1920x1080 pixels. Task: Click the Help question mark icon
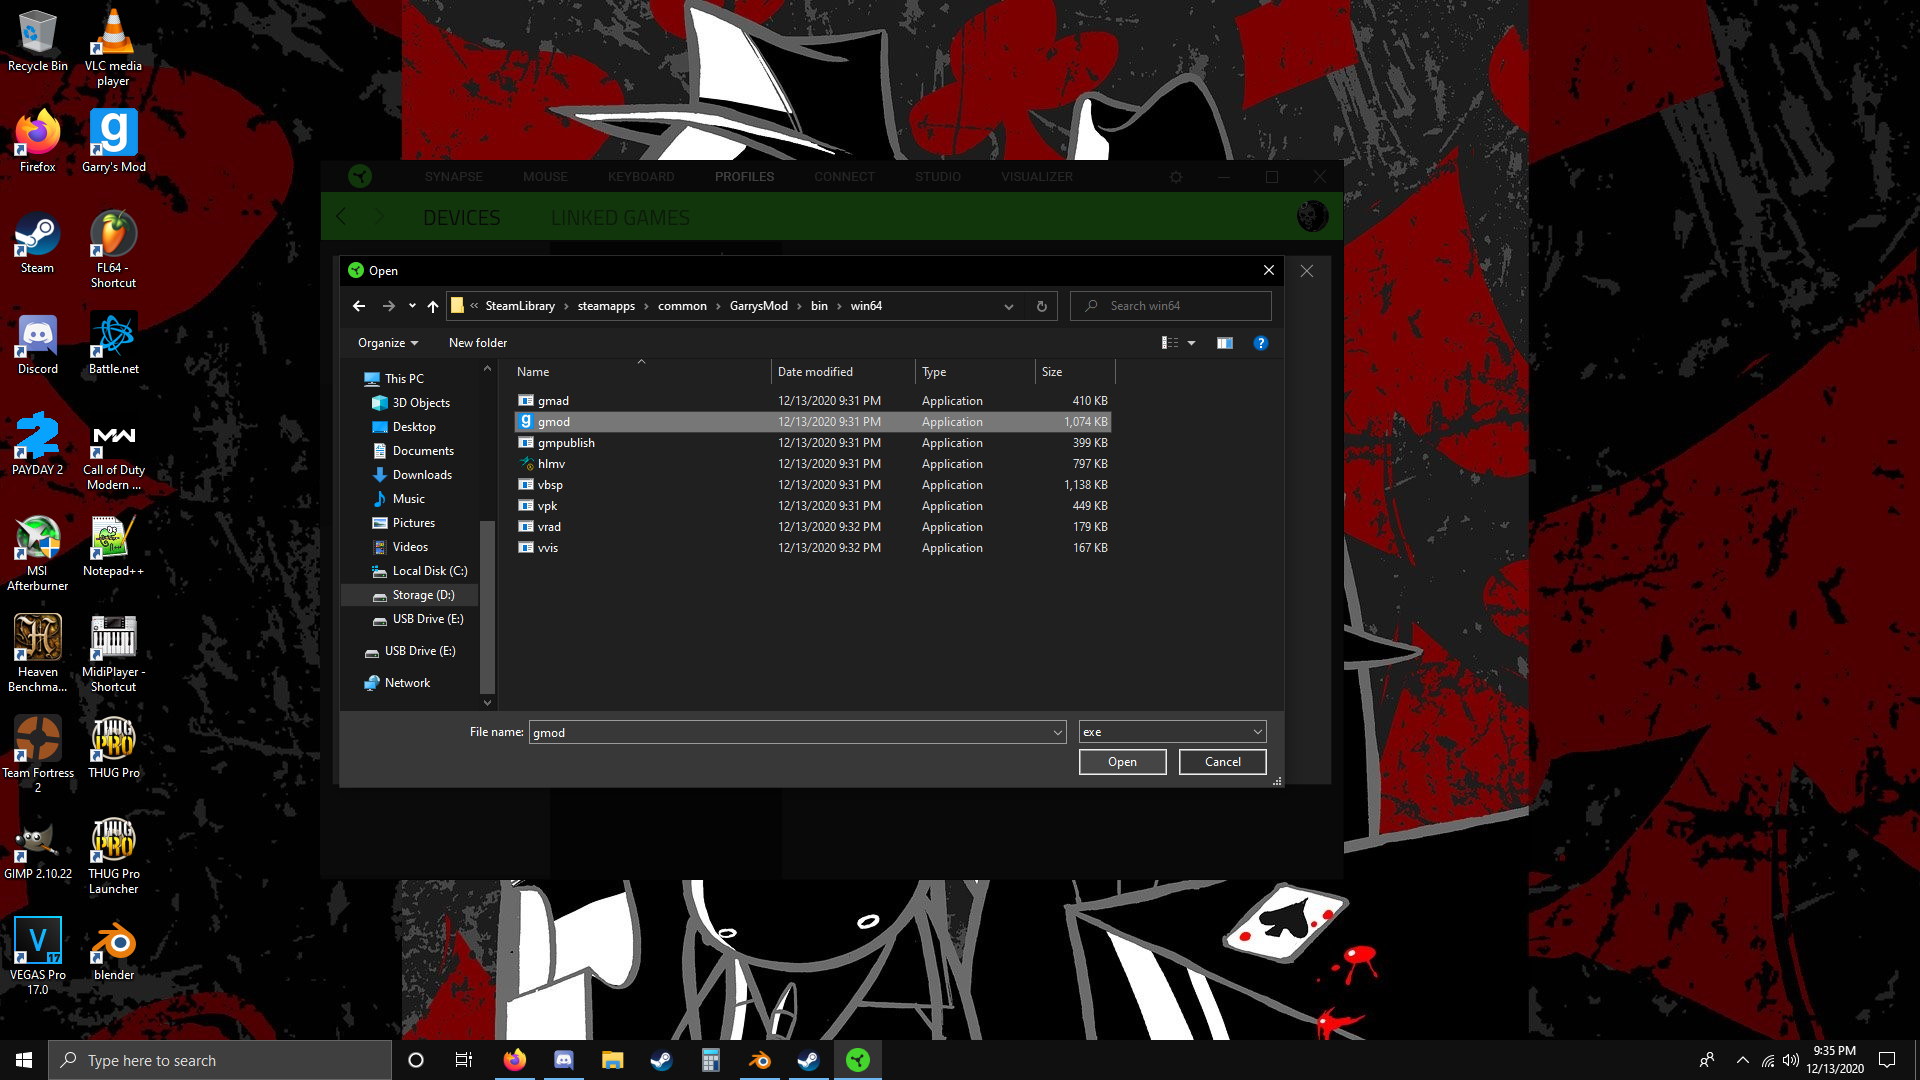pos(1260,343)
